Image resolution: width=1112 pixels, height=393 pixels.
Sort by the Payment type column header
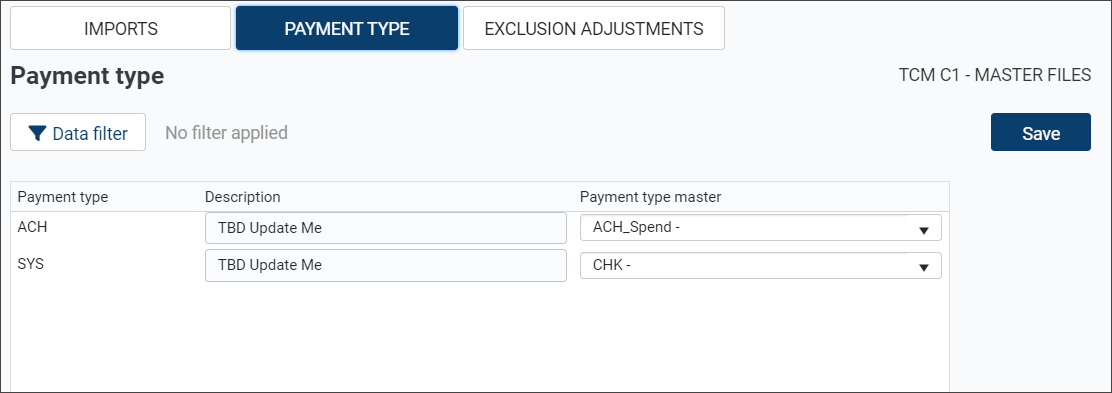pyautogui.click(x=62, y=197)
